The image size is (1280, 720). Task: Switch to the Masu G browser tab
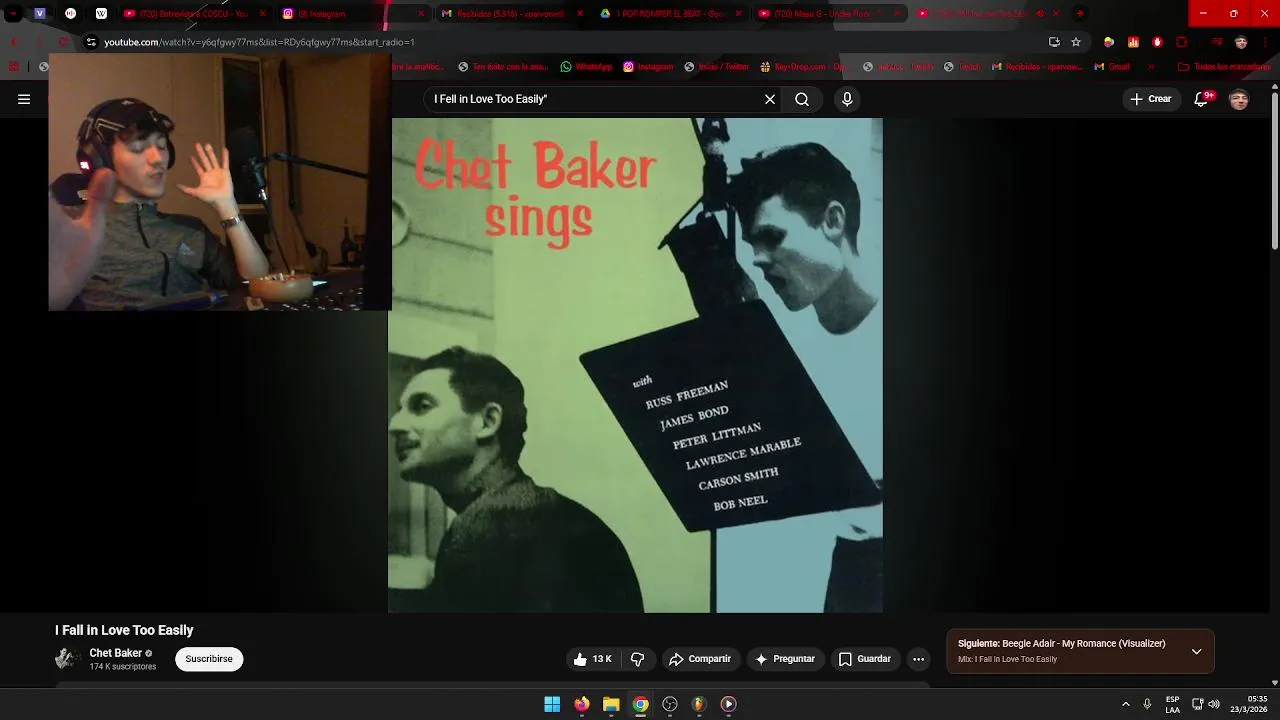tap(829, 13)
